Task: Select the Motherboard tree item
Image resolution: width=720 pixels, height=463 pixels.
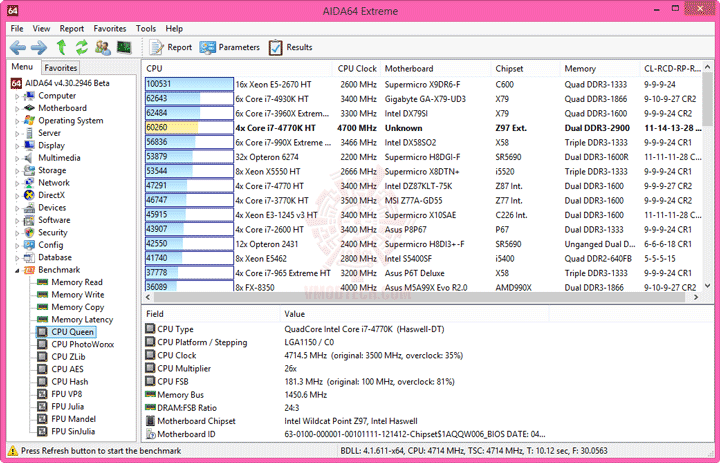Action: (x=62, y=108)
